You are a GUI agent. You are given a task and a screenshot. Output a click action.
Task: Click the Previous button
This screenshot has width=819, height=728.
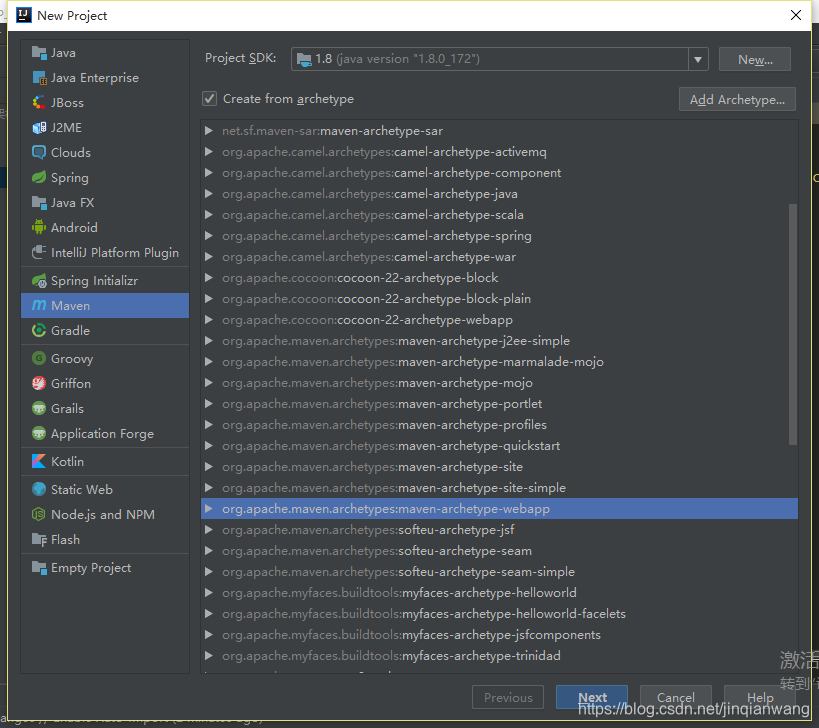[508, 697]
